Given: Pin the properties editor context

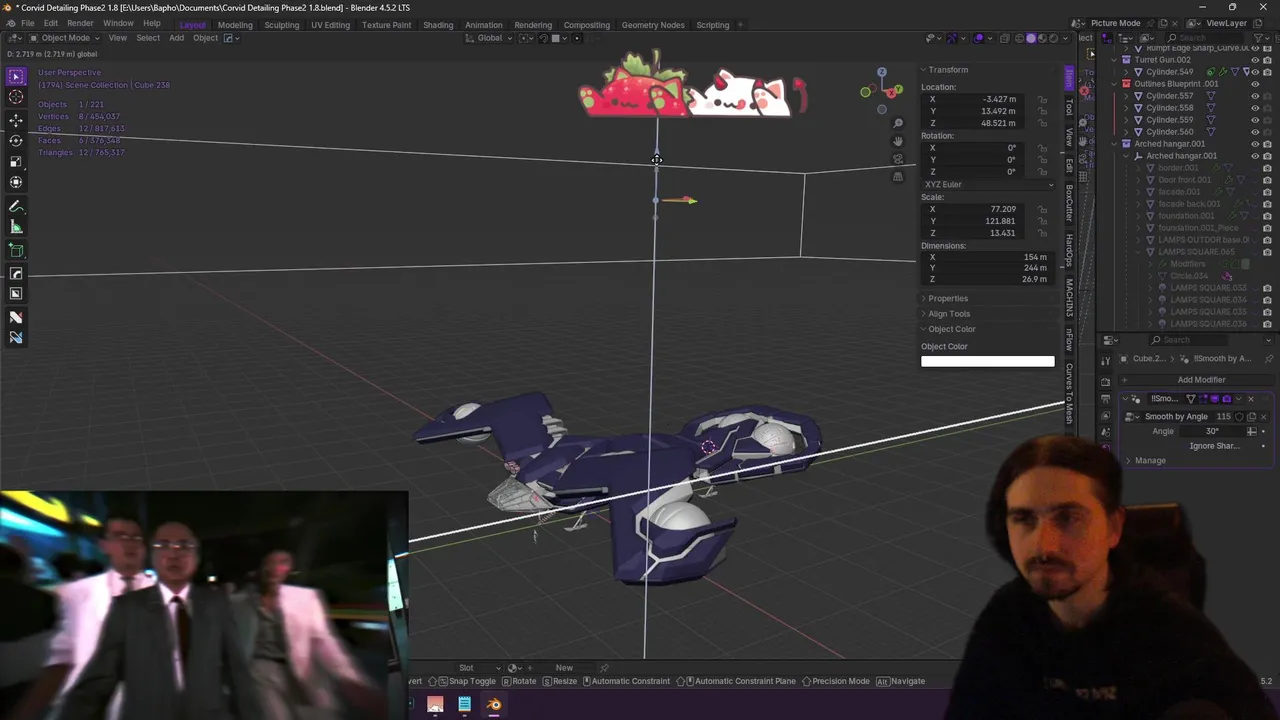Looking at the screenshot, I should click(x=1269, y=359).
